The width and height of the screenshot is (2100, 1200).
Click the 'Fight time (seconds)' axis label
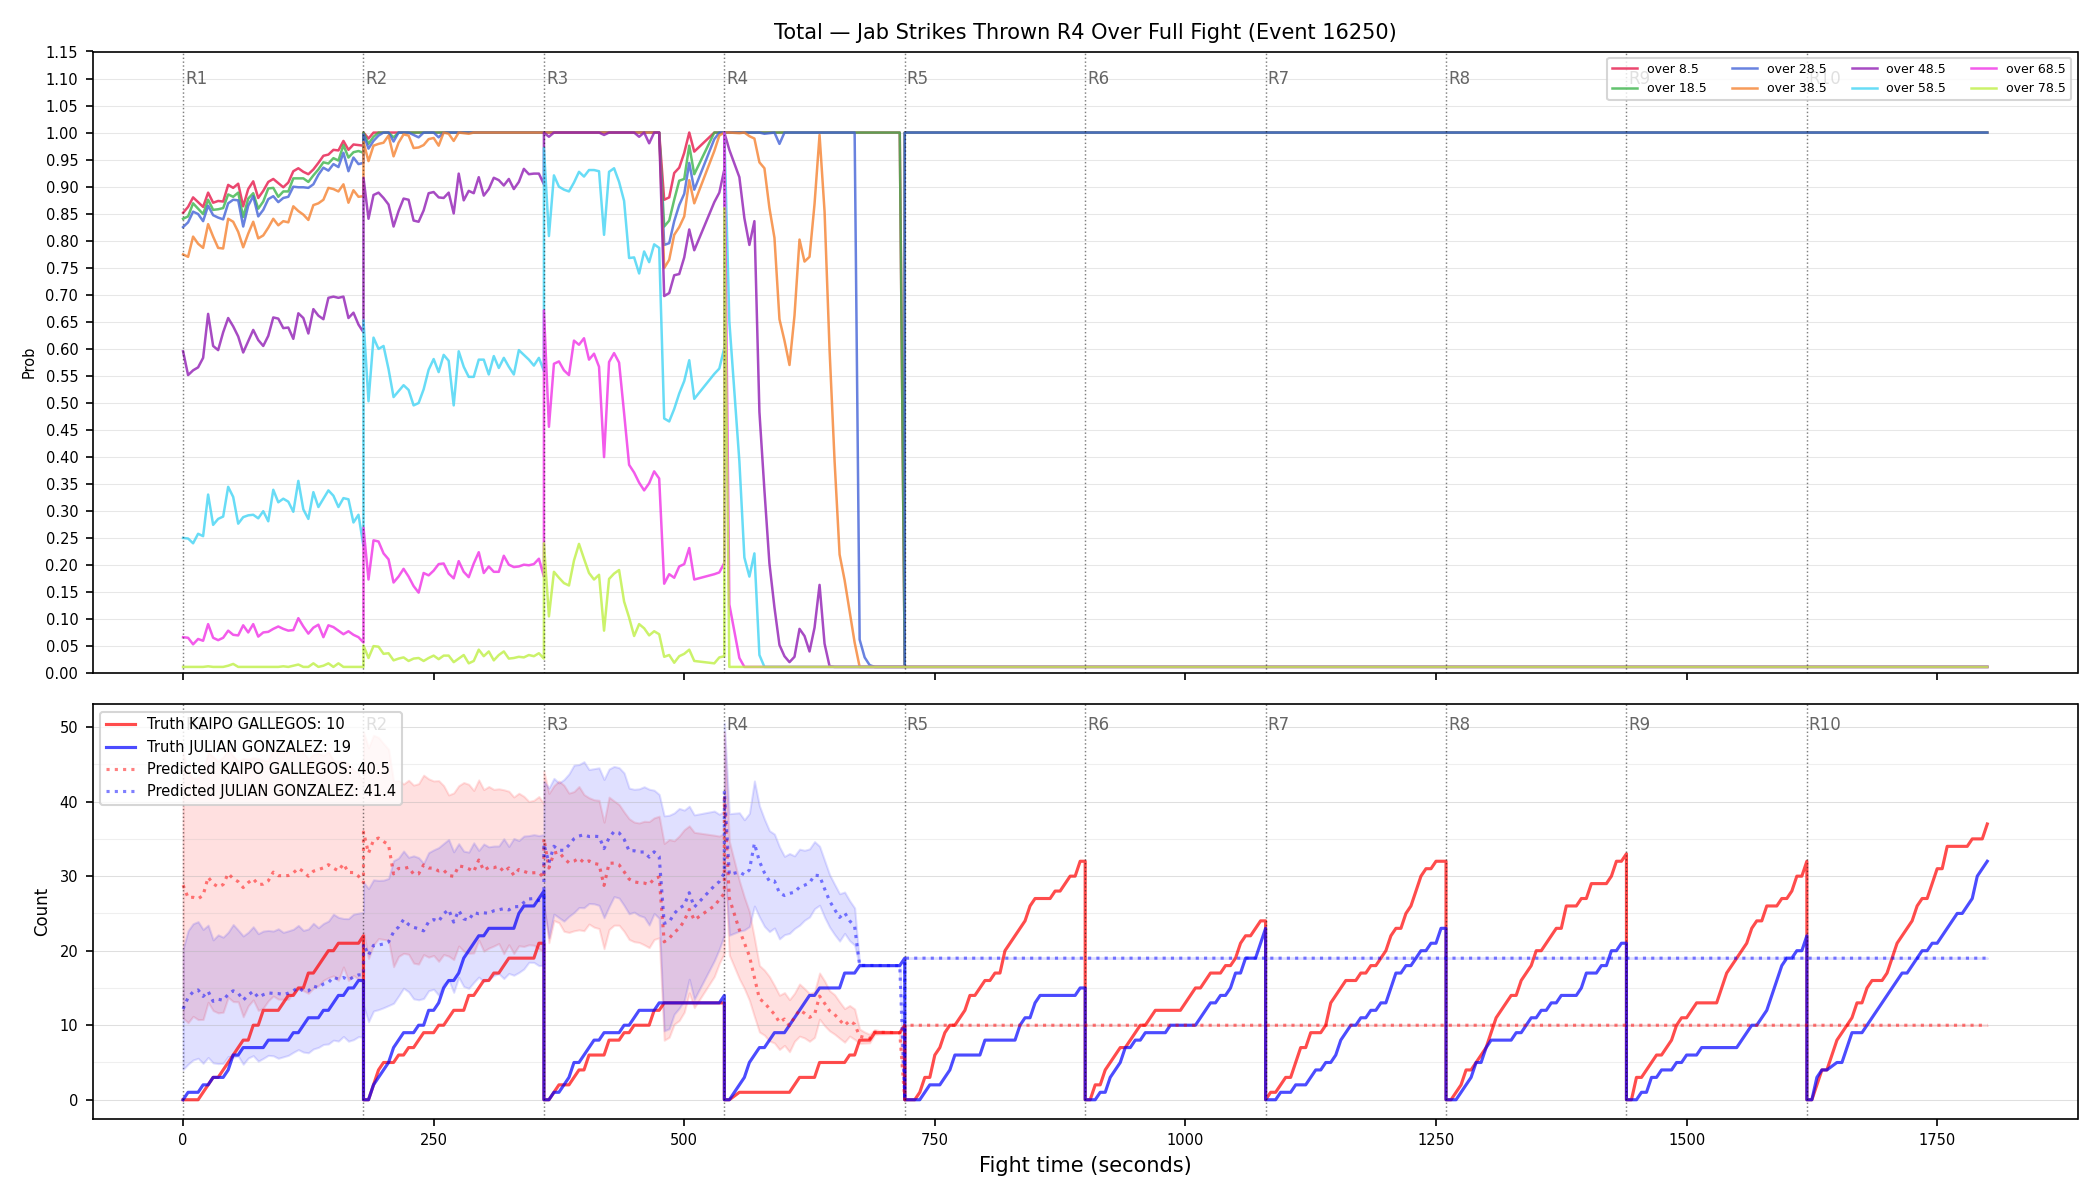coord(1085,1165)
